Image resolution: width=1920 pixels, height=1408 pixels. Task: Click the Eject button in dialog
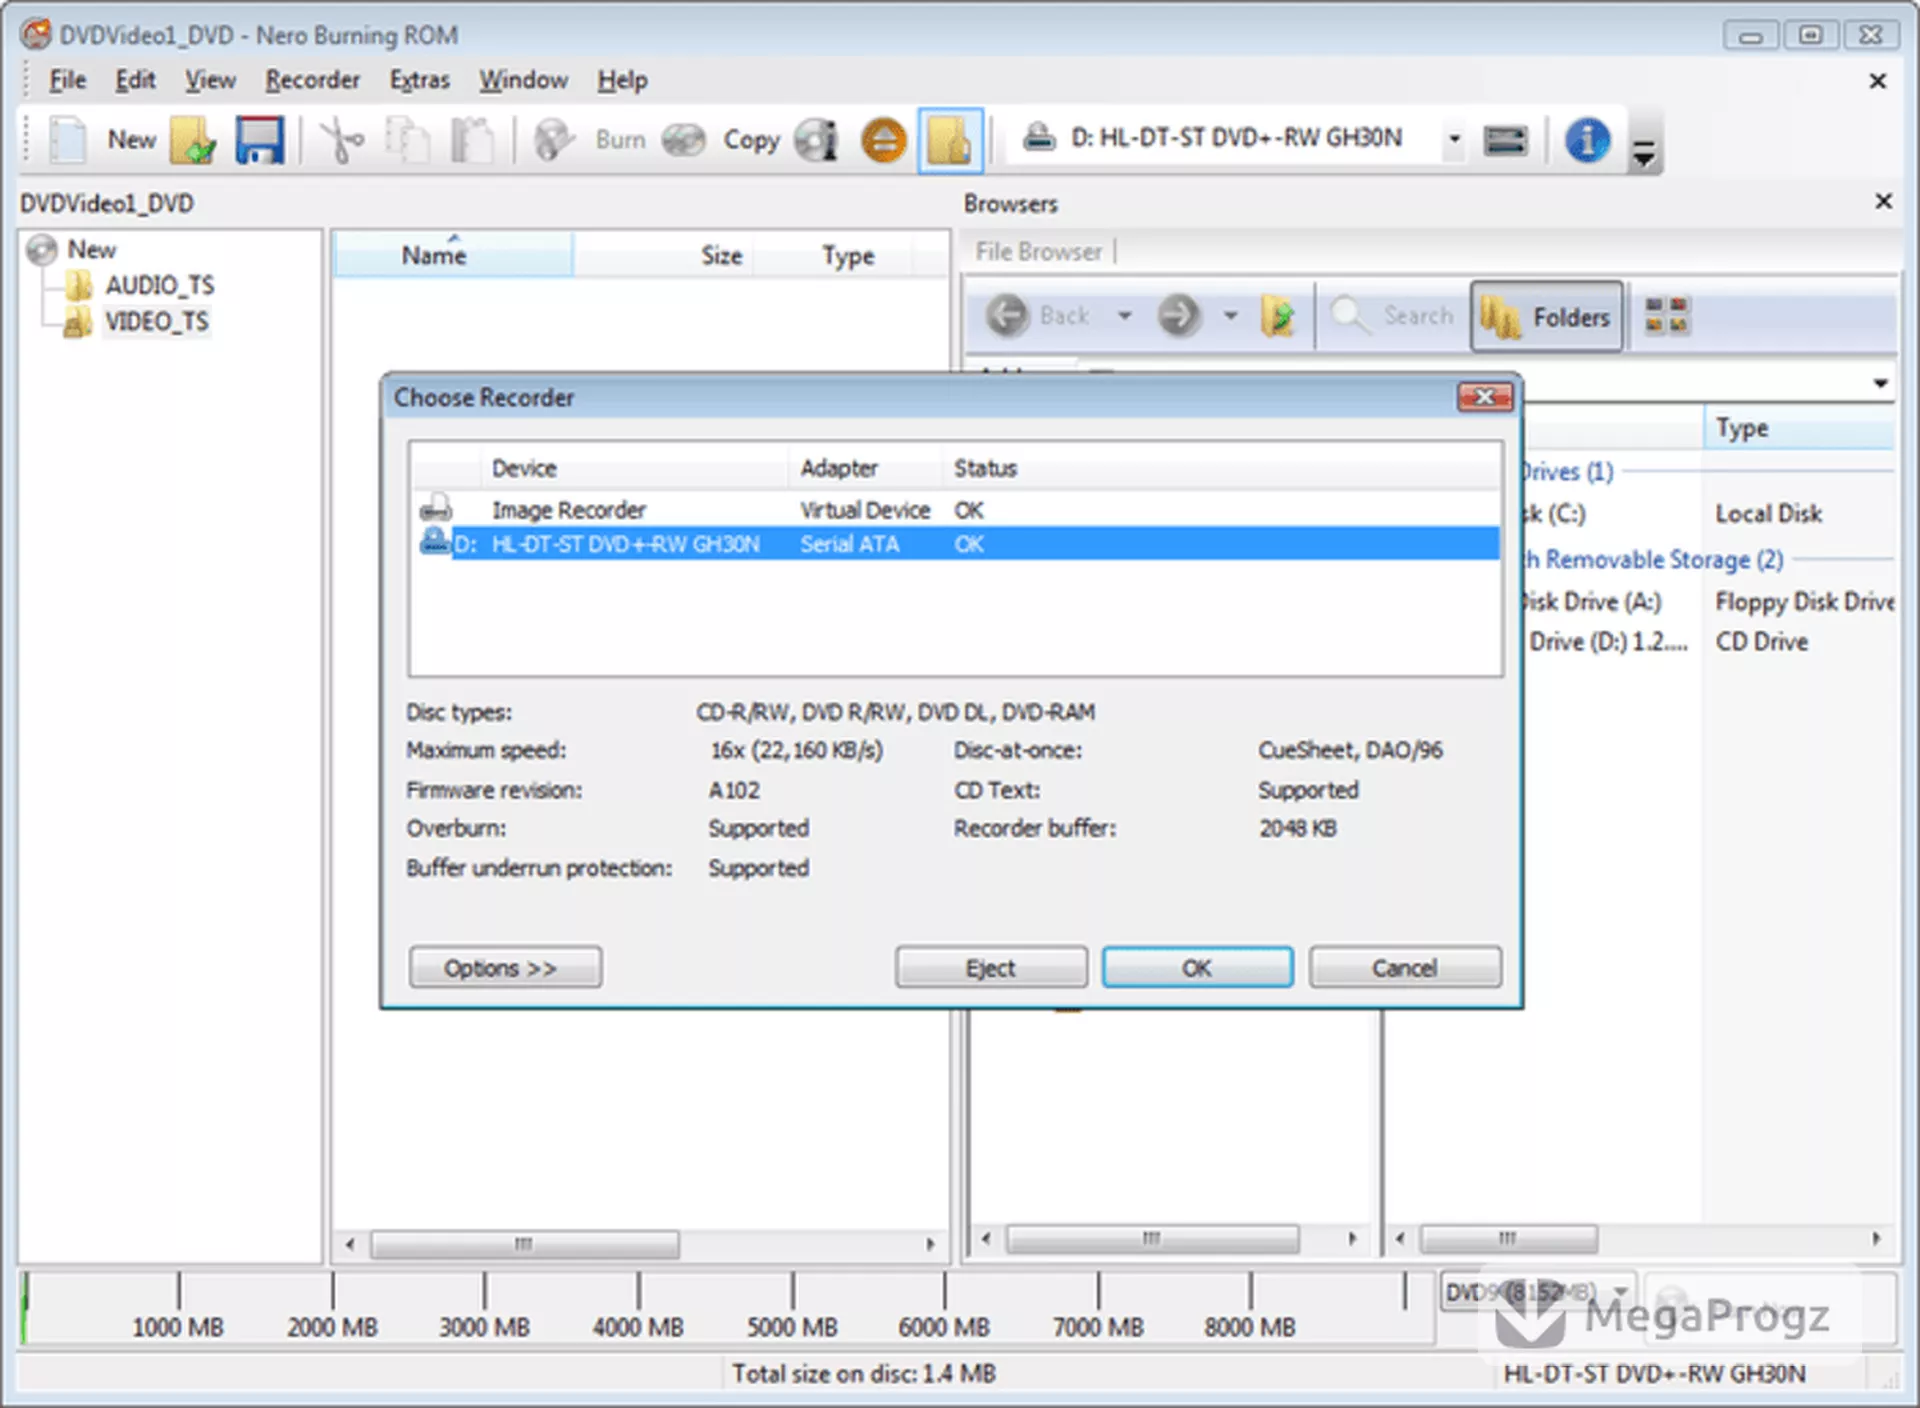tap(991, 967)
